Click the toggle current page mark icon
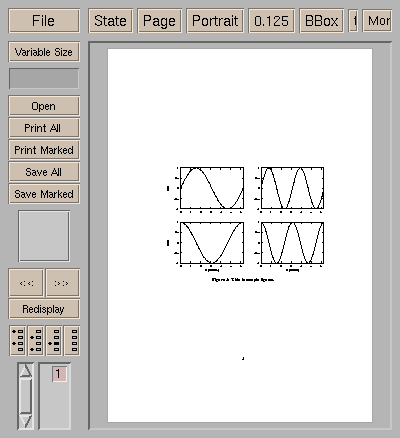 [54, 340]
